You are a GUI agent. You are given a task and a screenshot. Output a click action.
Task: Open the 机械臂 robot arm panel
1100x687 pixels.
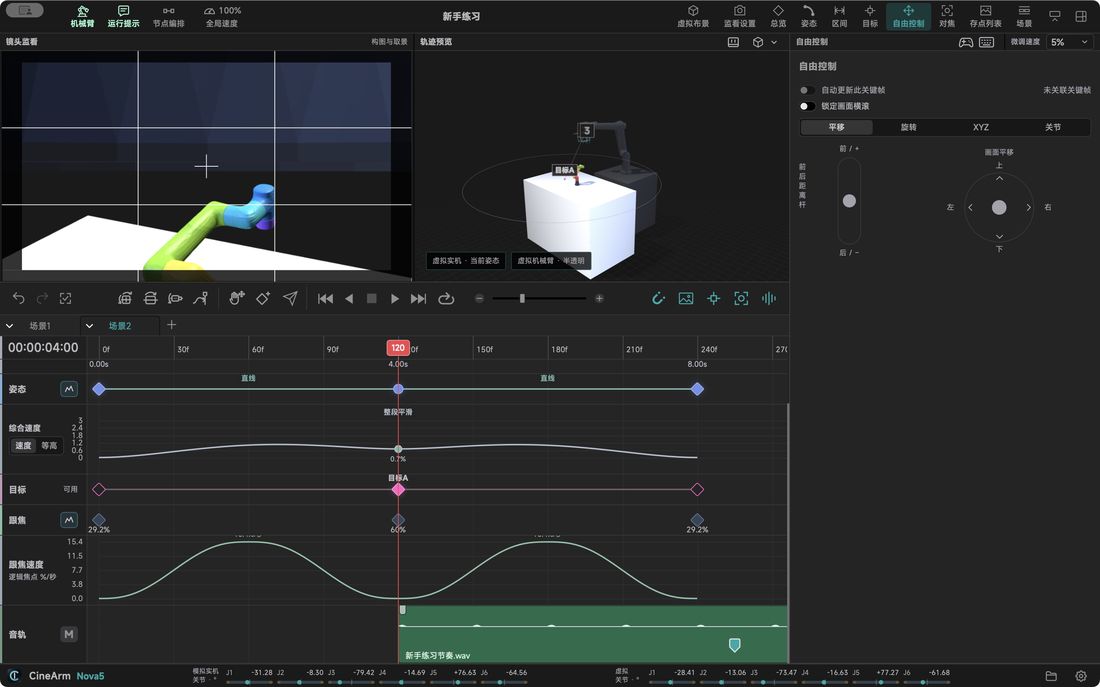[82, 16]
